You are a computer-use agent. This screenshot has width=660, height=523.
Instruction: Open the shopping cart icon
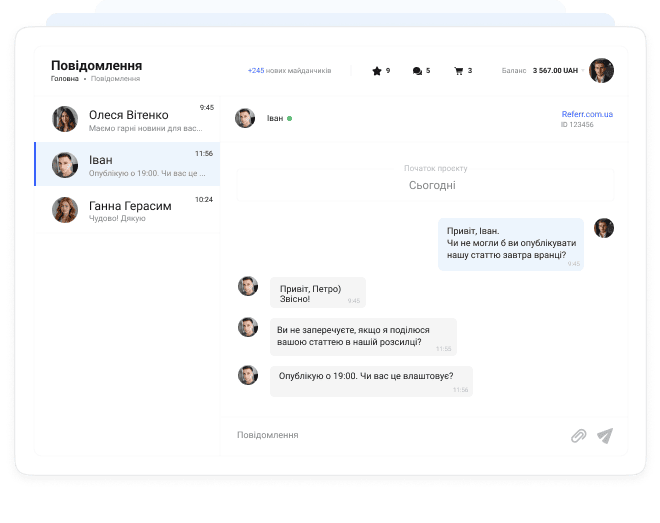(458, 71)
